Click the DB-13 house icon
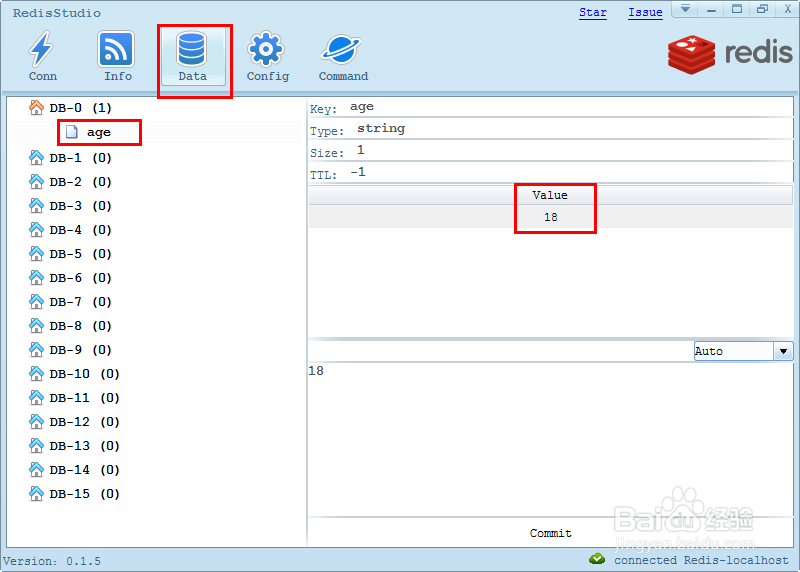 point(36,445)
